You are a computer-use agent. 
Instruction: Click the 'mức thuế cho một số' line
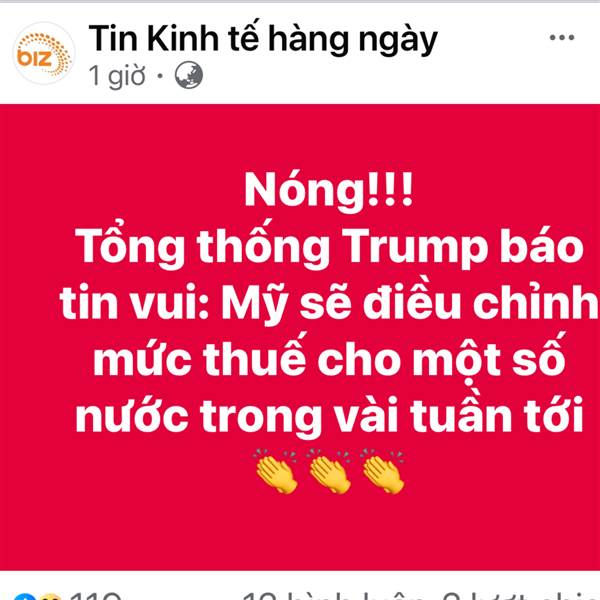pos(329,358)
